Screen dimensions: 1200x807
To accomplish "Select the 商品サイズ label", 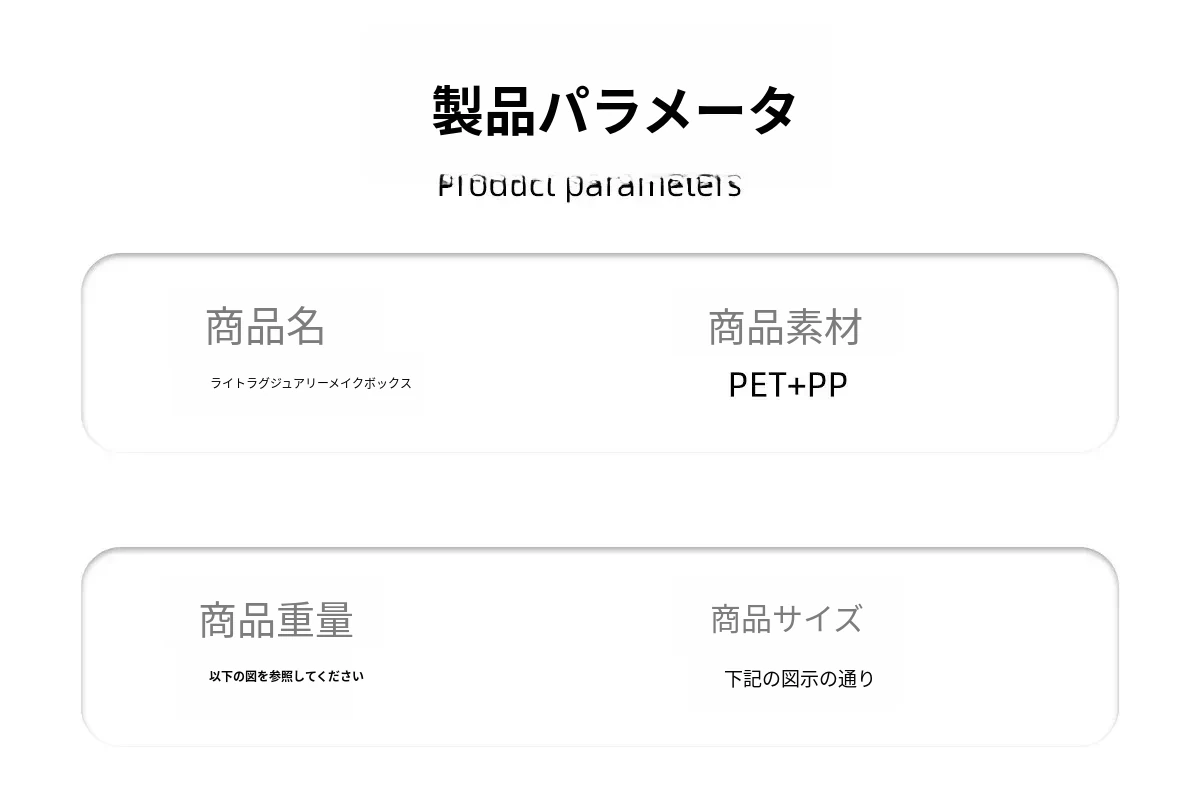I will click(786, 619).
